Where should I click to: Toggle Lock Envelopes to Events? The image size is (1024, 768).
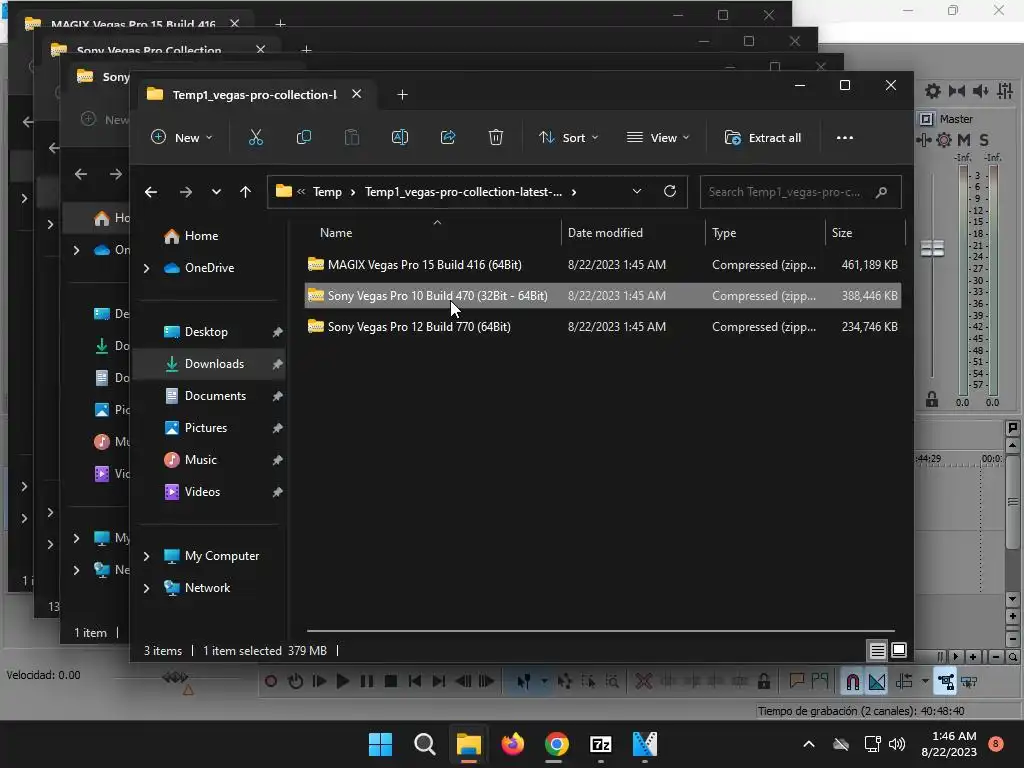click(946, 682)
